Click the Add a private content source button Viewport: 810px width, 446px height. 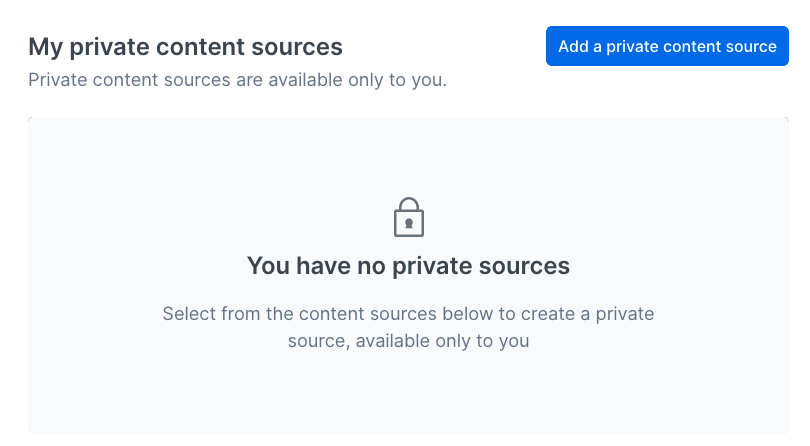click(667, 46)
